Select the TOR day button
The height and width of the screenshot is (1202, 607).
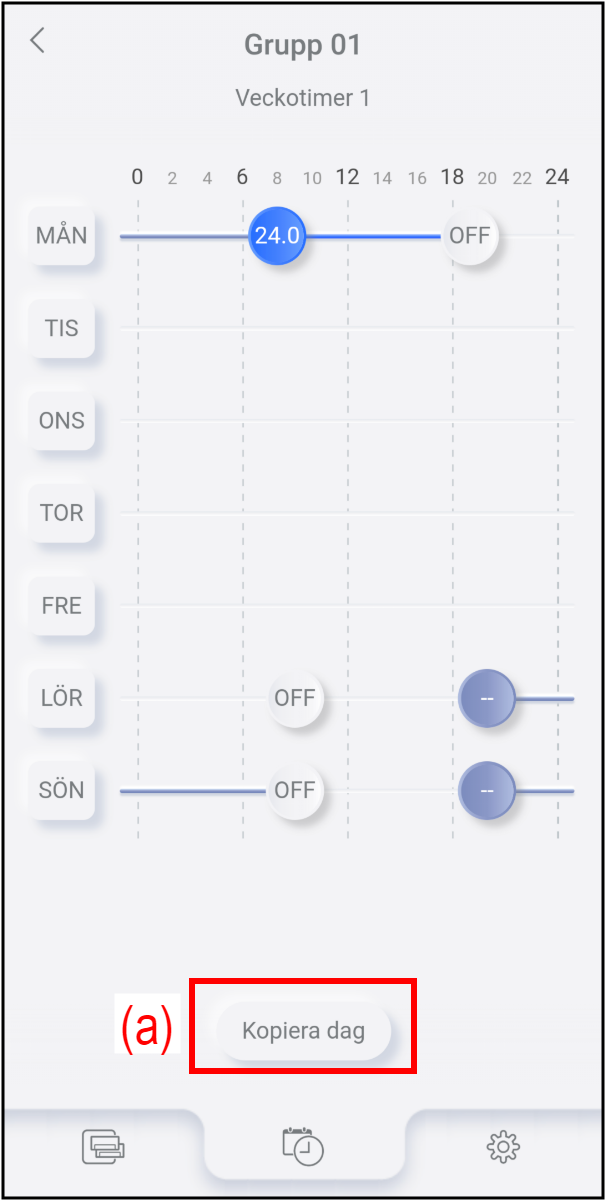(62, 513)
